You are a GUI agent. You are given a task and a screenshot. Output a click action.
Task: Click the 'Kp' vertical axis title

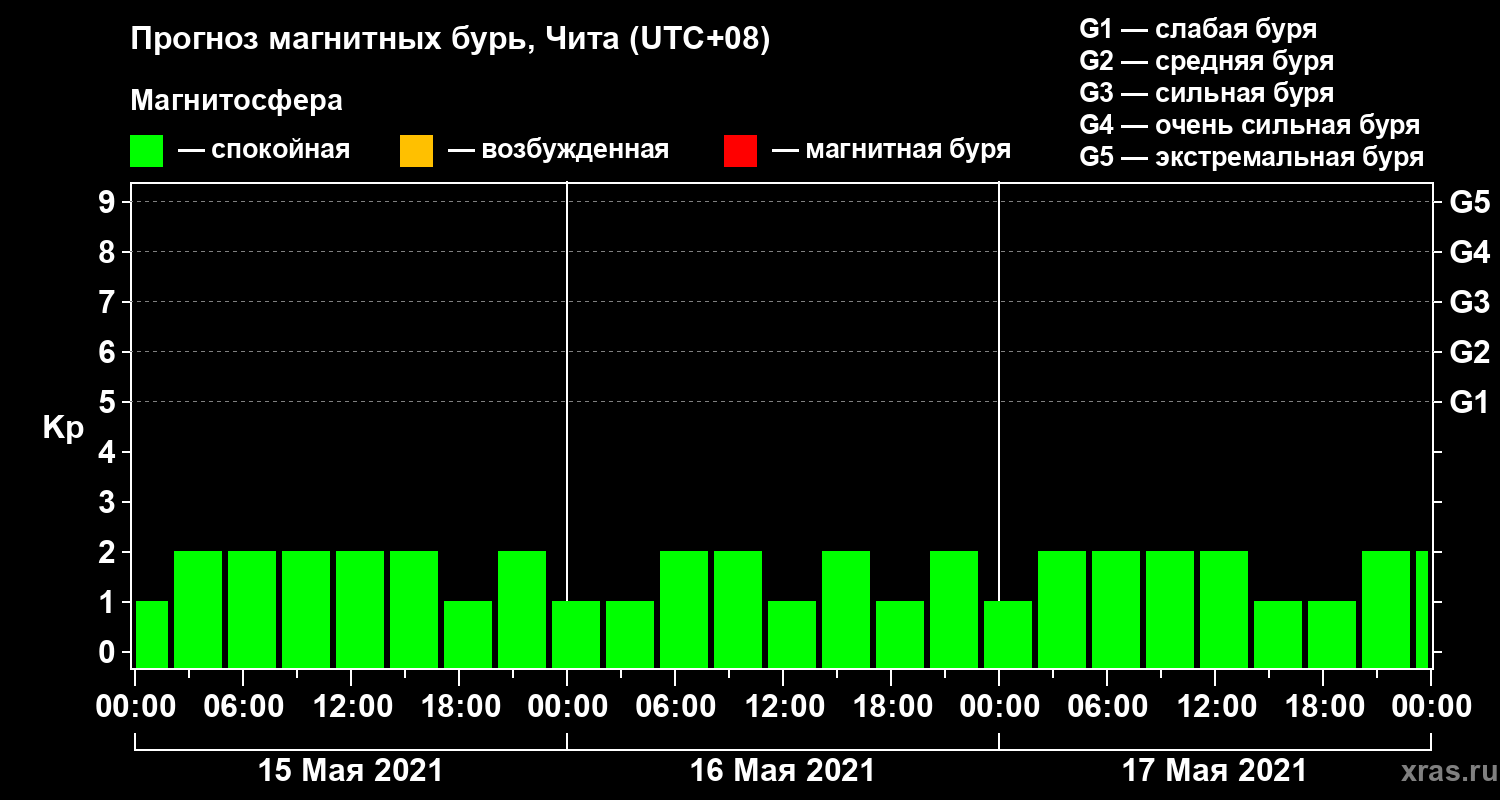(63, 428)
